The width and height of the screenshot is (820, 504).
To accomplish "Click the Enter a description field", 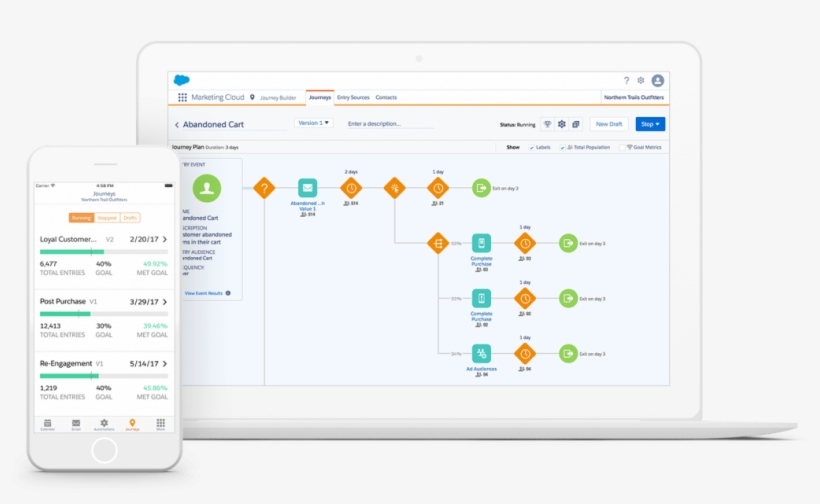I will point(390,124).
